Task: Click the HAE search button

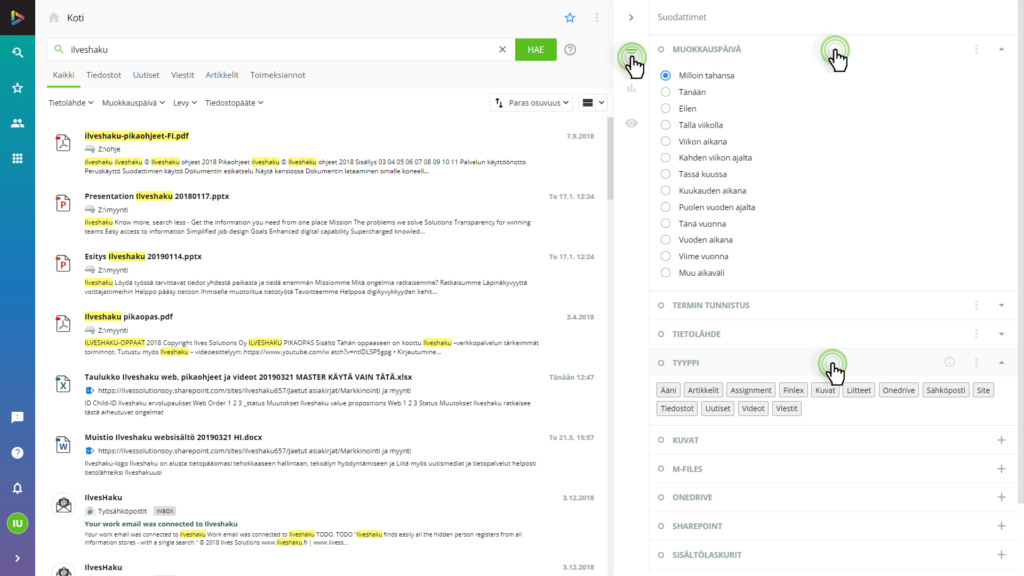Action: coord(536,50)
